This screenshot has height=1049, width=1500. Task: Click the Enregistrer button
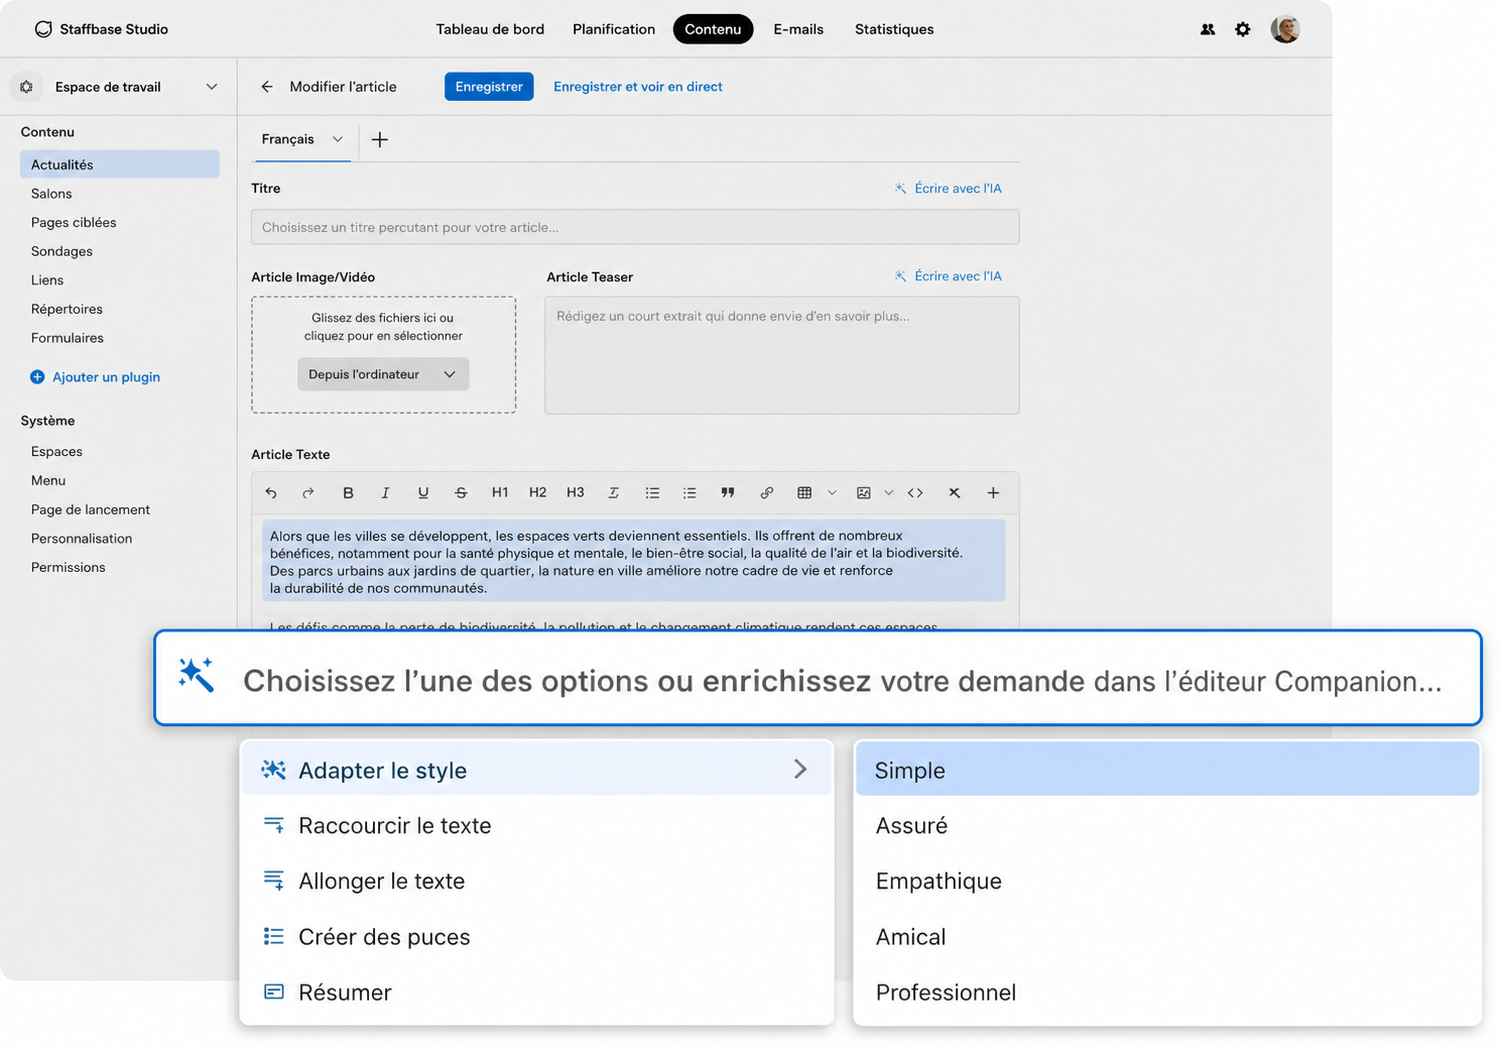click(x=489, y=87)
